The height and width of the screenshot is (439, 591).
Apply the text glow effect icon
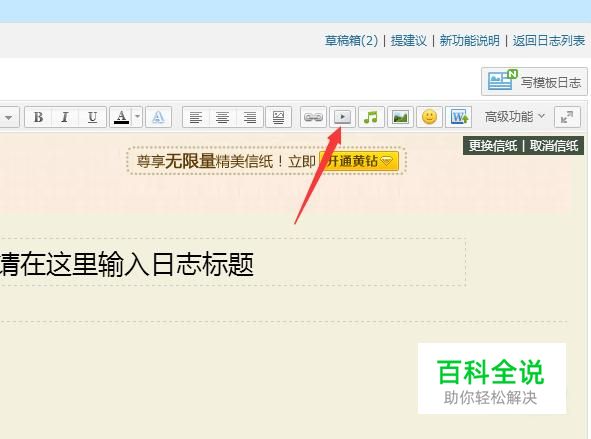click(x=158, y=117)
